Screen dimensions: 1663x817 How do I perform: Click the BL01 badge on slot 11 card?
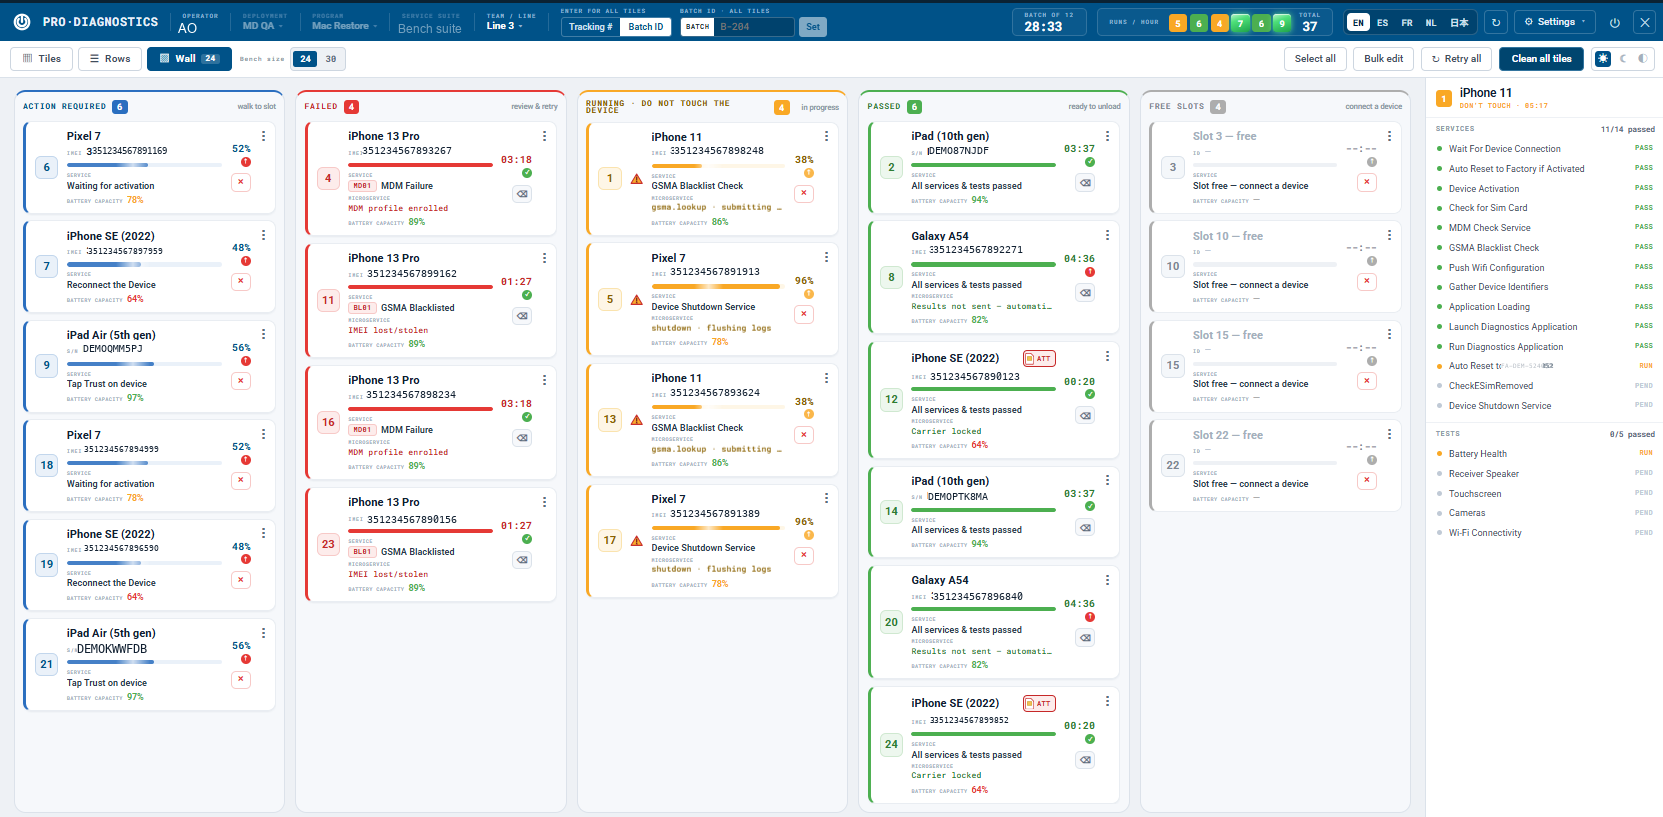[362, 308]
